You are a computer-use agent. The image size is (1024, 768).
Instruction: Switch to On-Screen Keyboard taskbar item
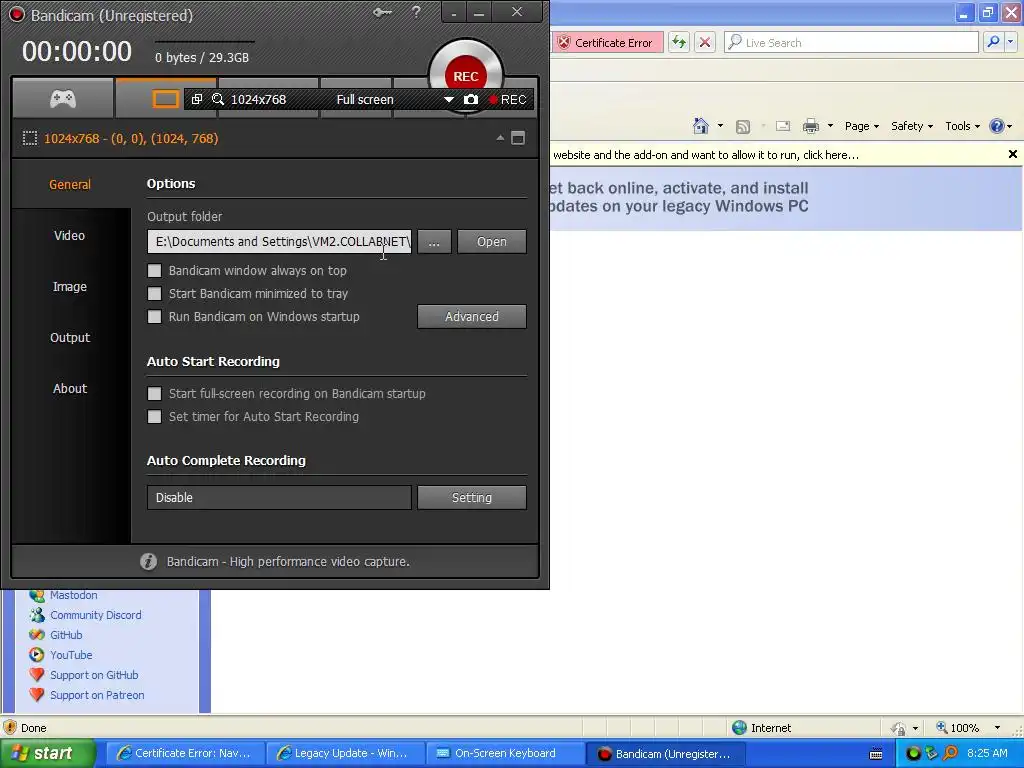pyautogui.click(x=505, y=753)
